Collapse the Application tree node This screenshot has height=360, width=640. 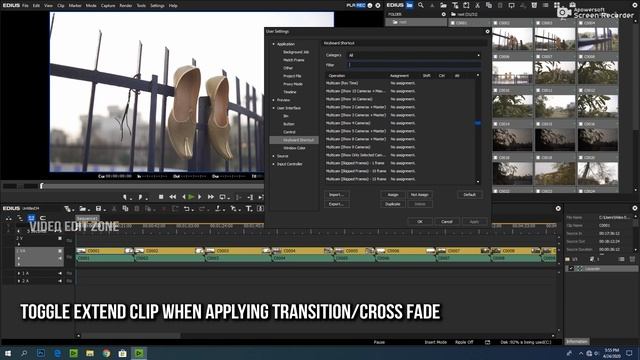click(274, 44)
